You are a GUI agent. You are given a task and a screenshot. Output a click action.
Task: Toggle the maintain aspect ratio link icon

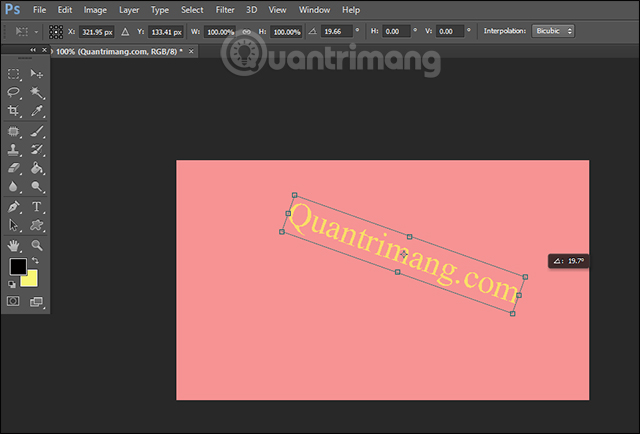click(246, 31)
